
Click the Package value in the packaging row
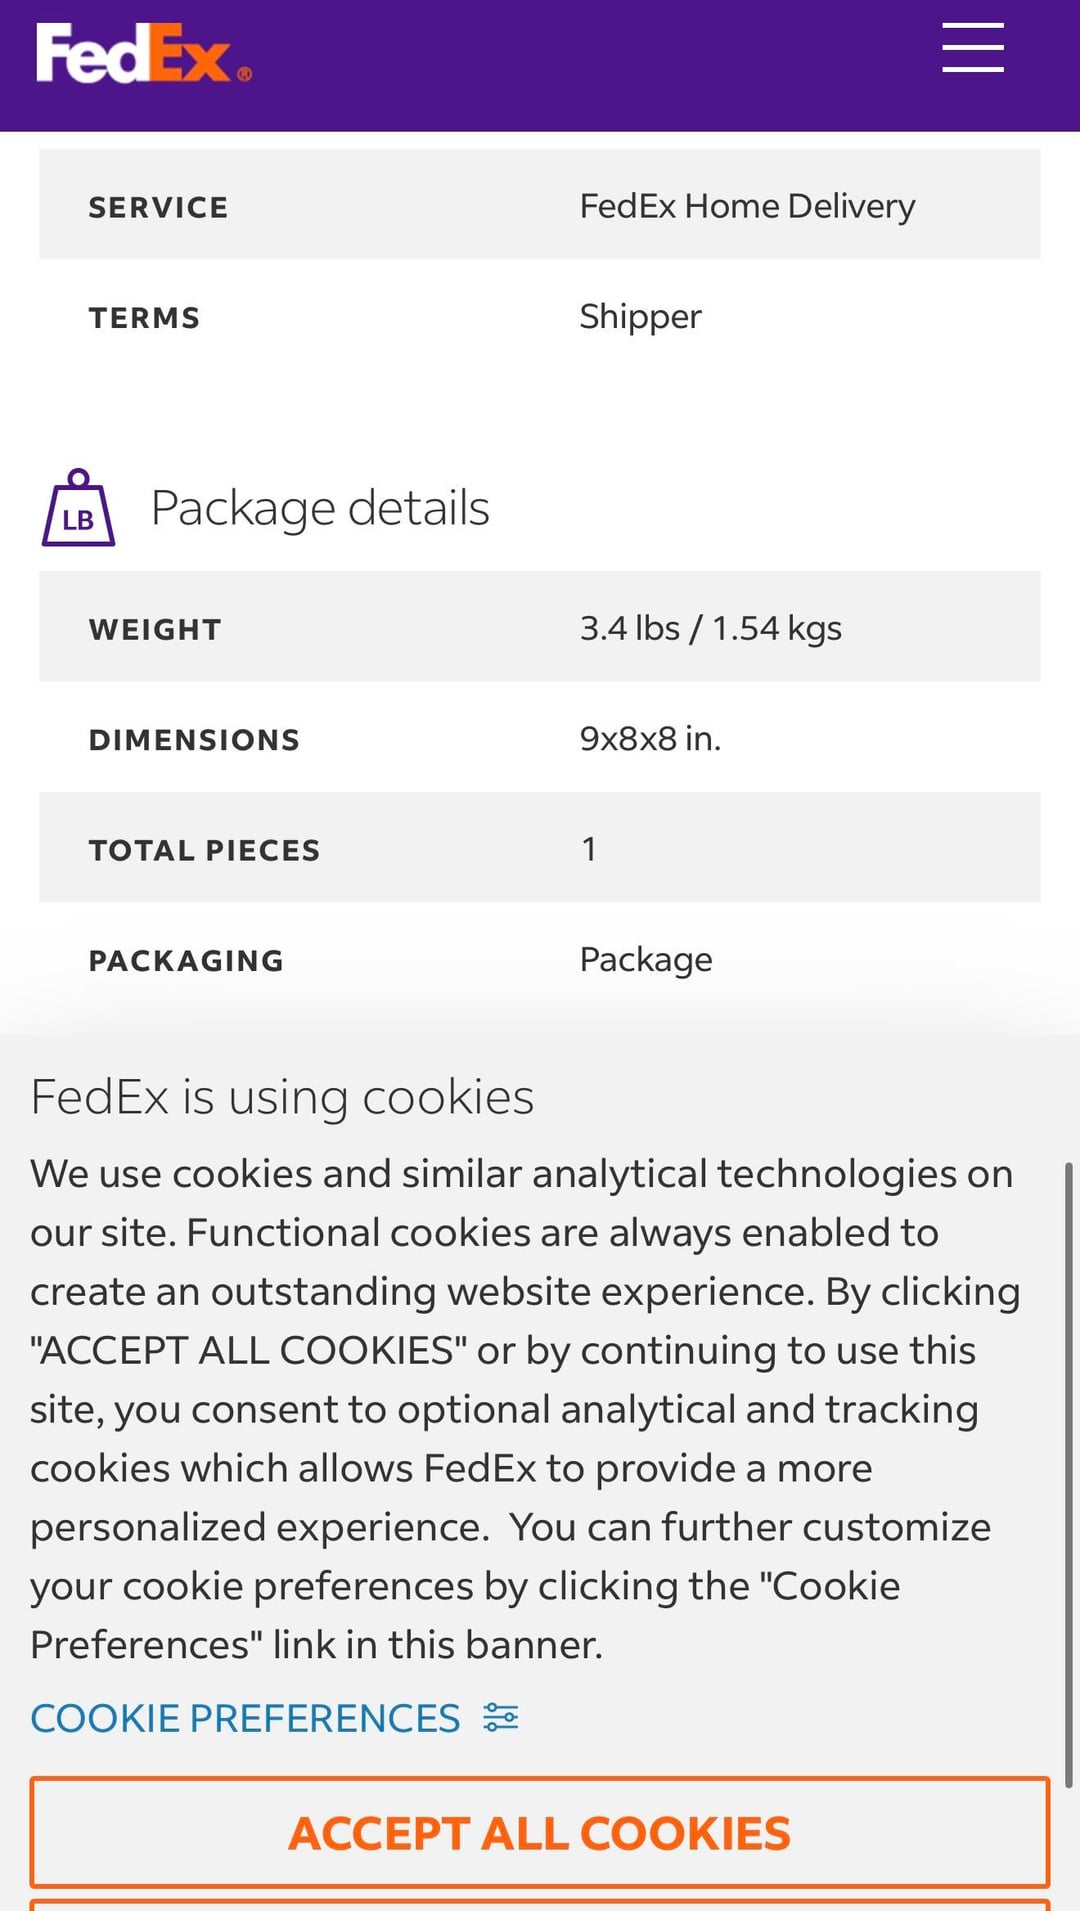pyautogui.click(x=646, y=960)
